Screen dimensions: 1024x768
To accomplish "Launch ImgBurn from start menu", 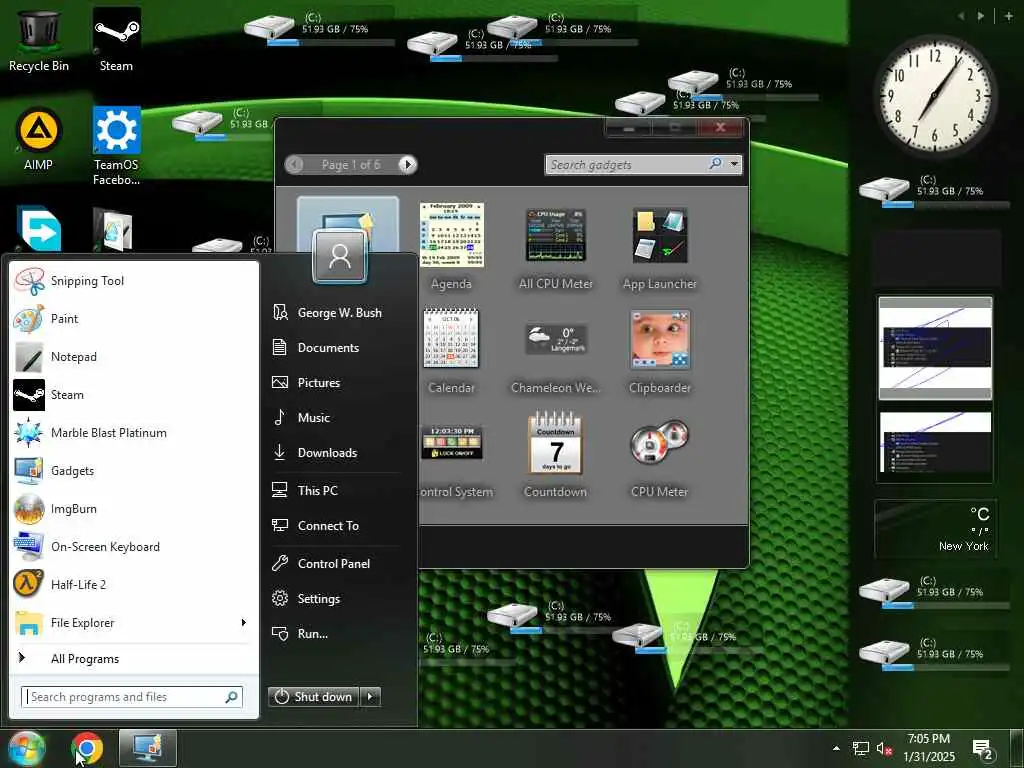I will pyautogui.click(x=134, y=509).
